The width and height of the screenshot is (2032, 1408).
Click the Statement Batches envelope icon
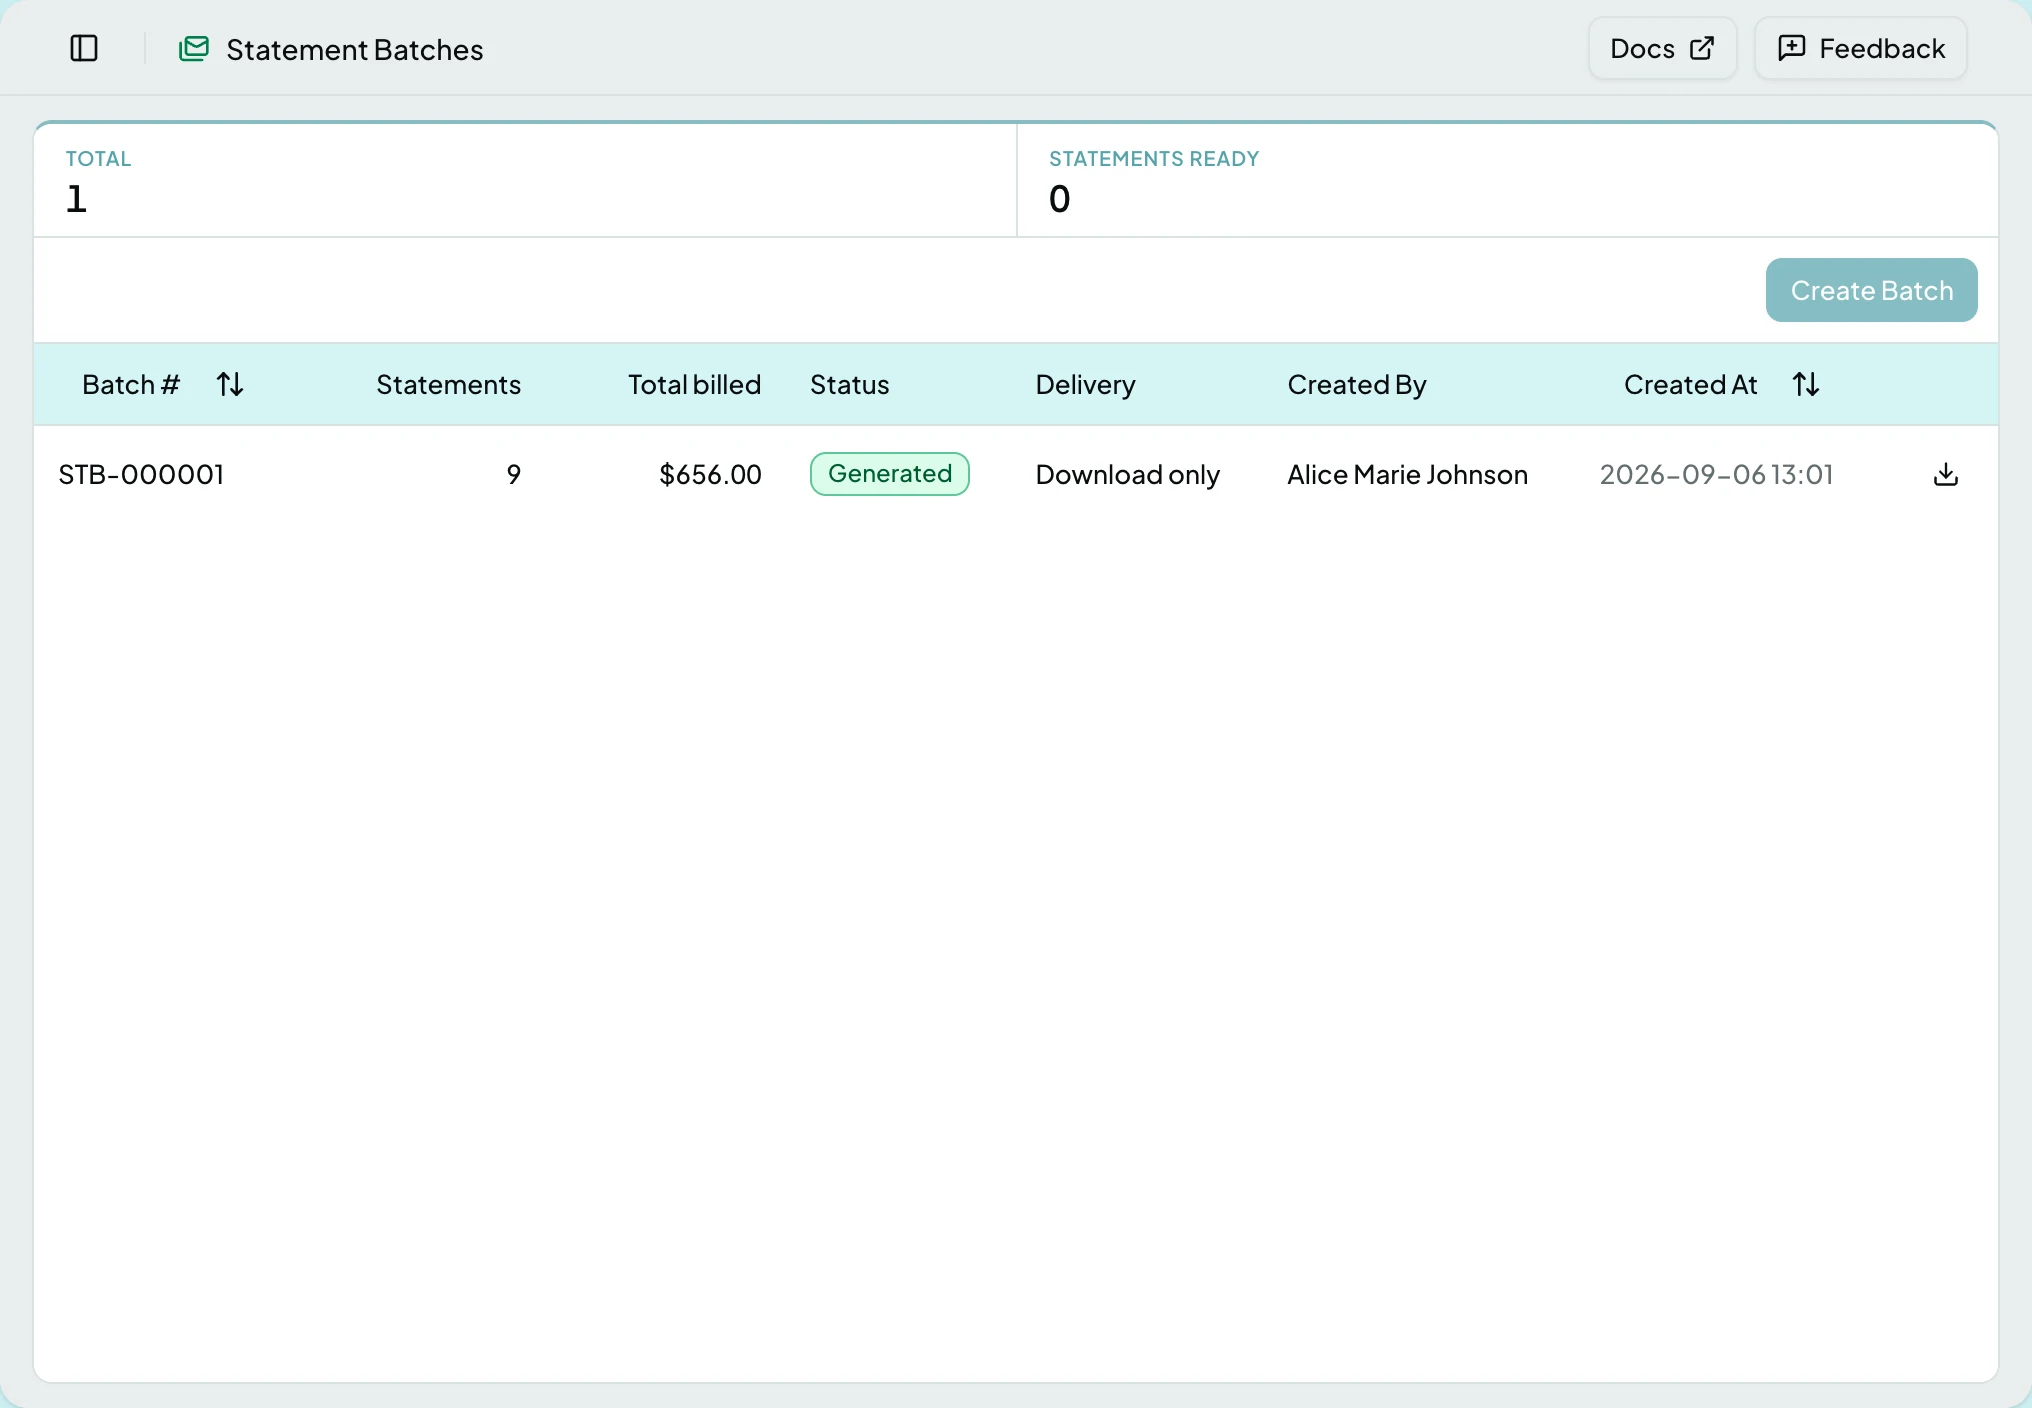193,48
